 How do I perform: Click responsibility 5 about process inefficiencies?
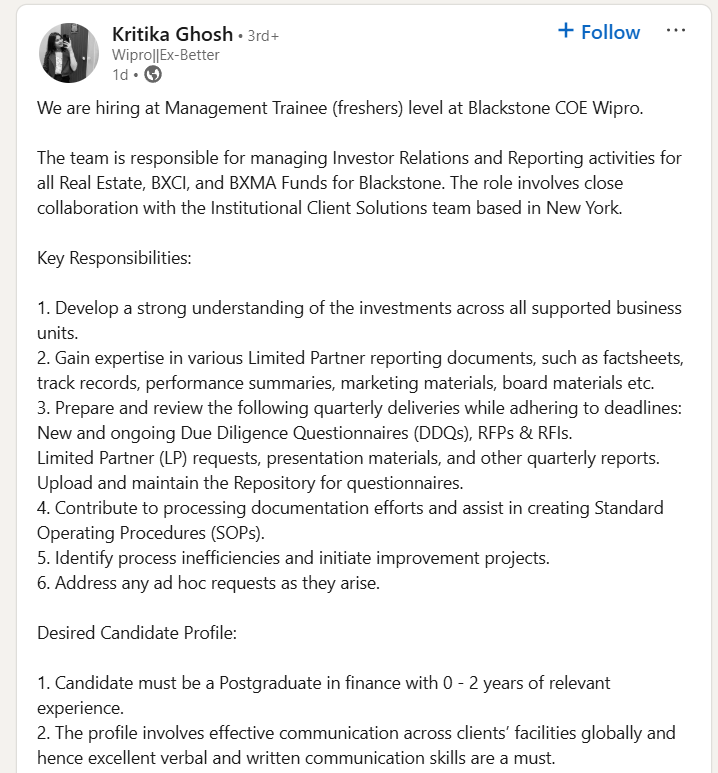[293, 558]
